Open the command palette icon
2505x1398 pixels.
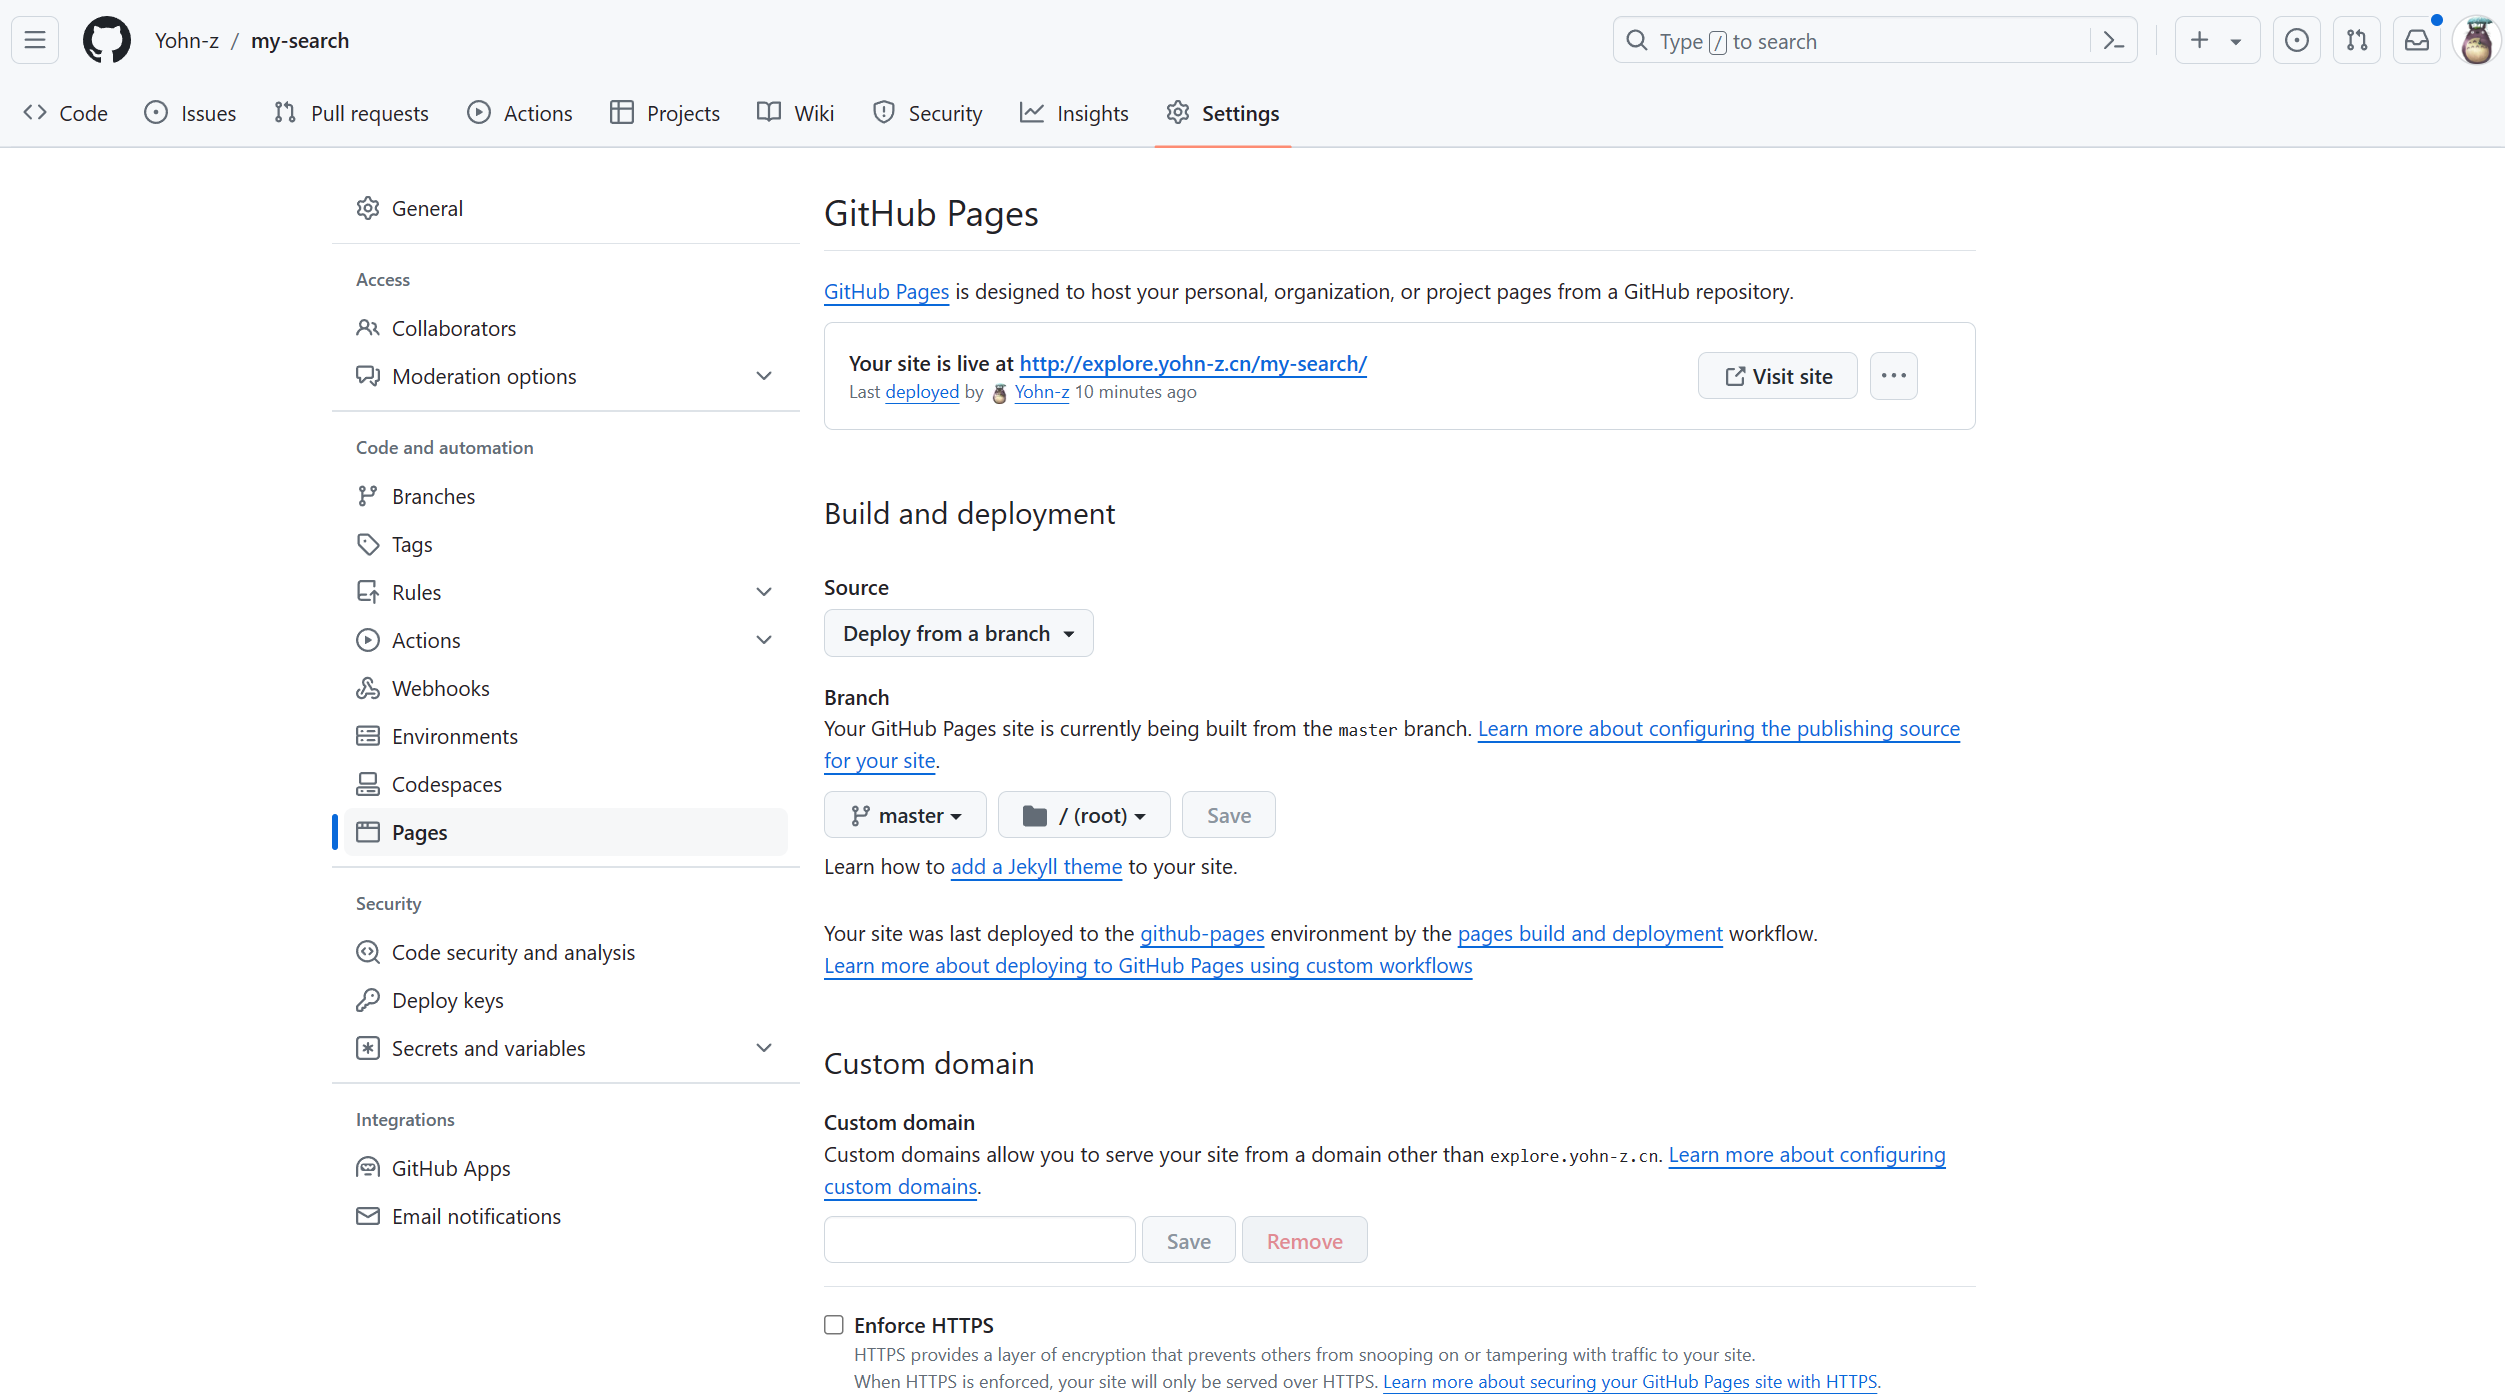pyautogui.click(x=2113, y=40)
